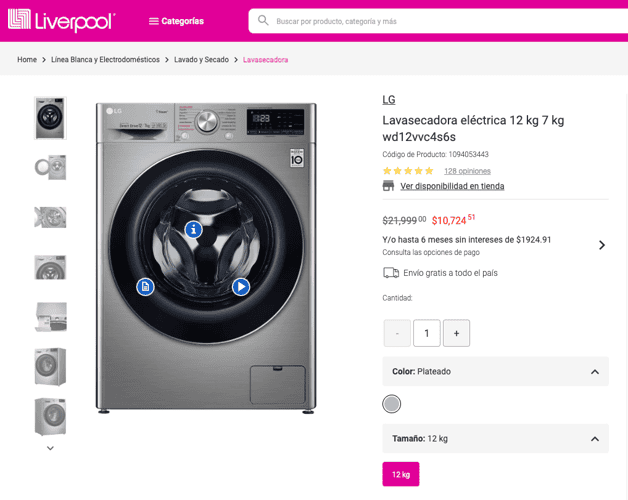Collapse the Tamaño section
Image resolution: width=628 pixels, height=500 pixels.
[594, 439]
